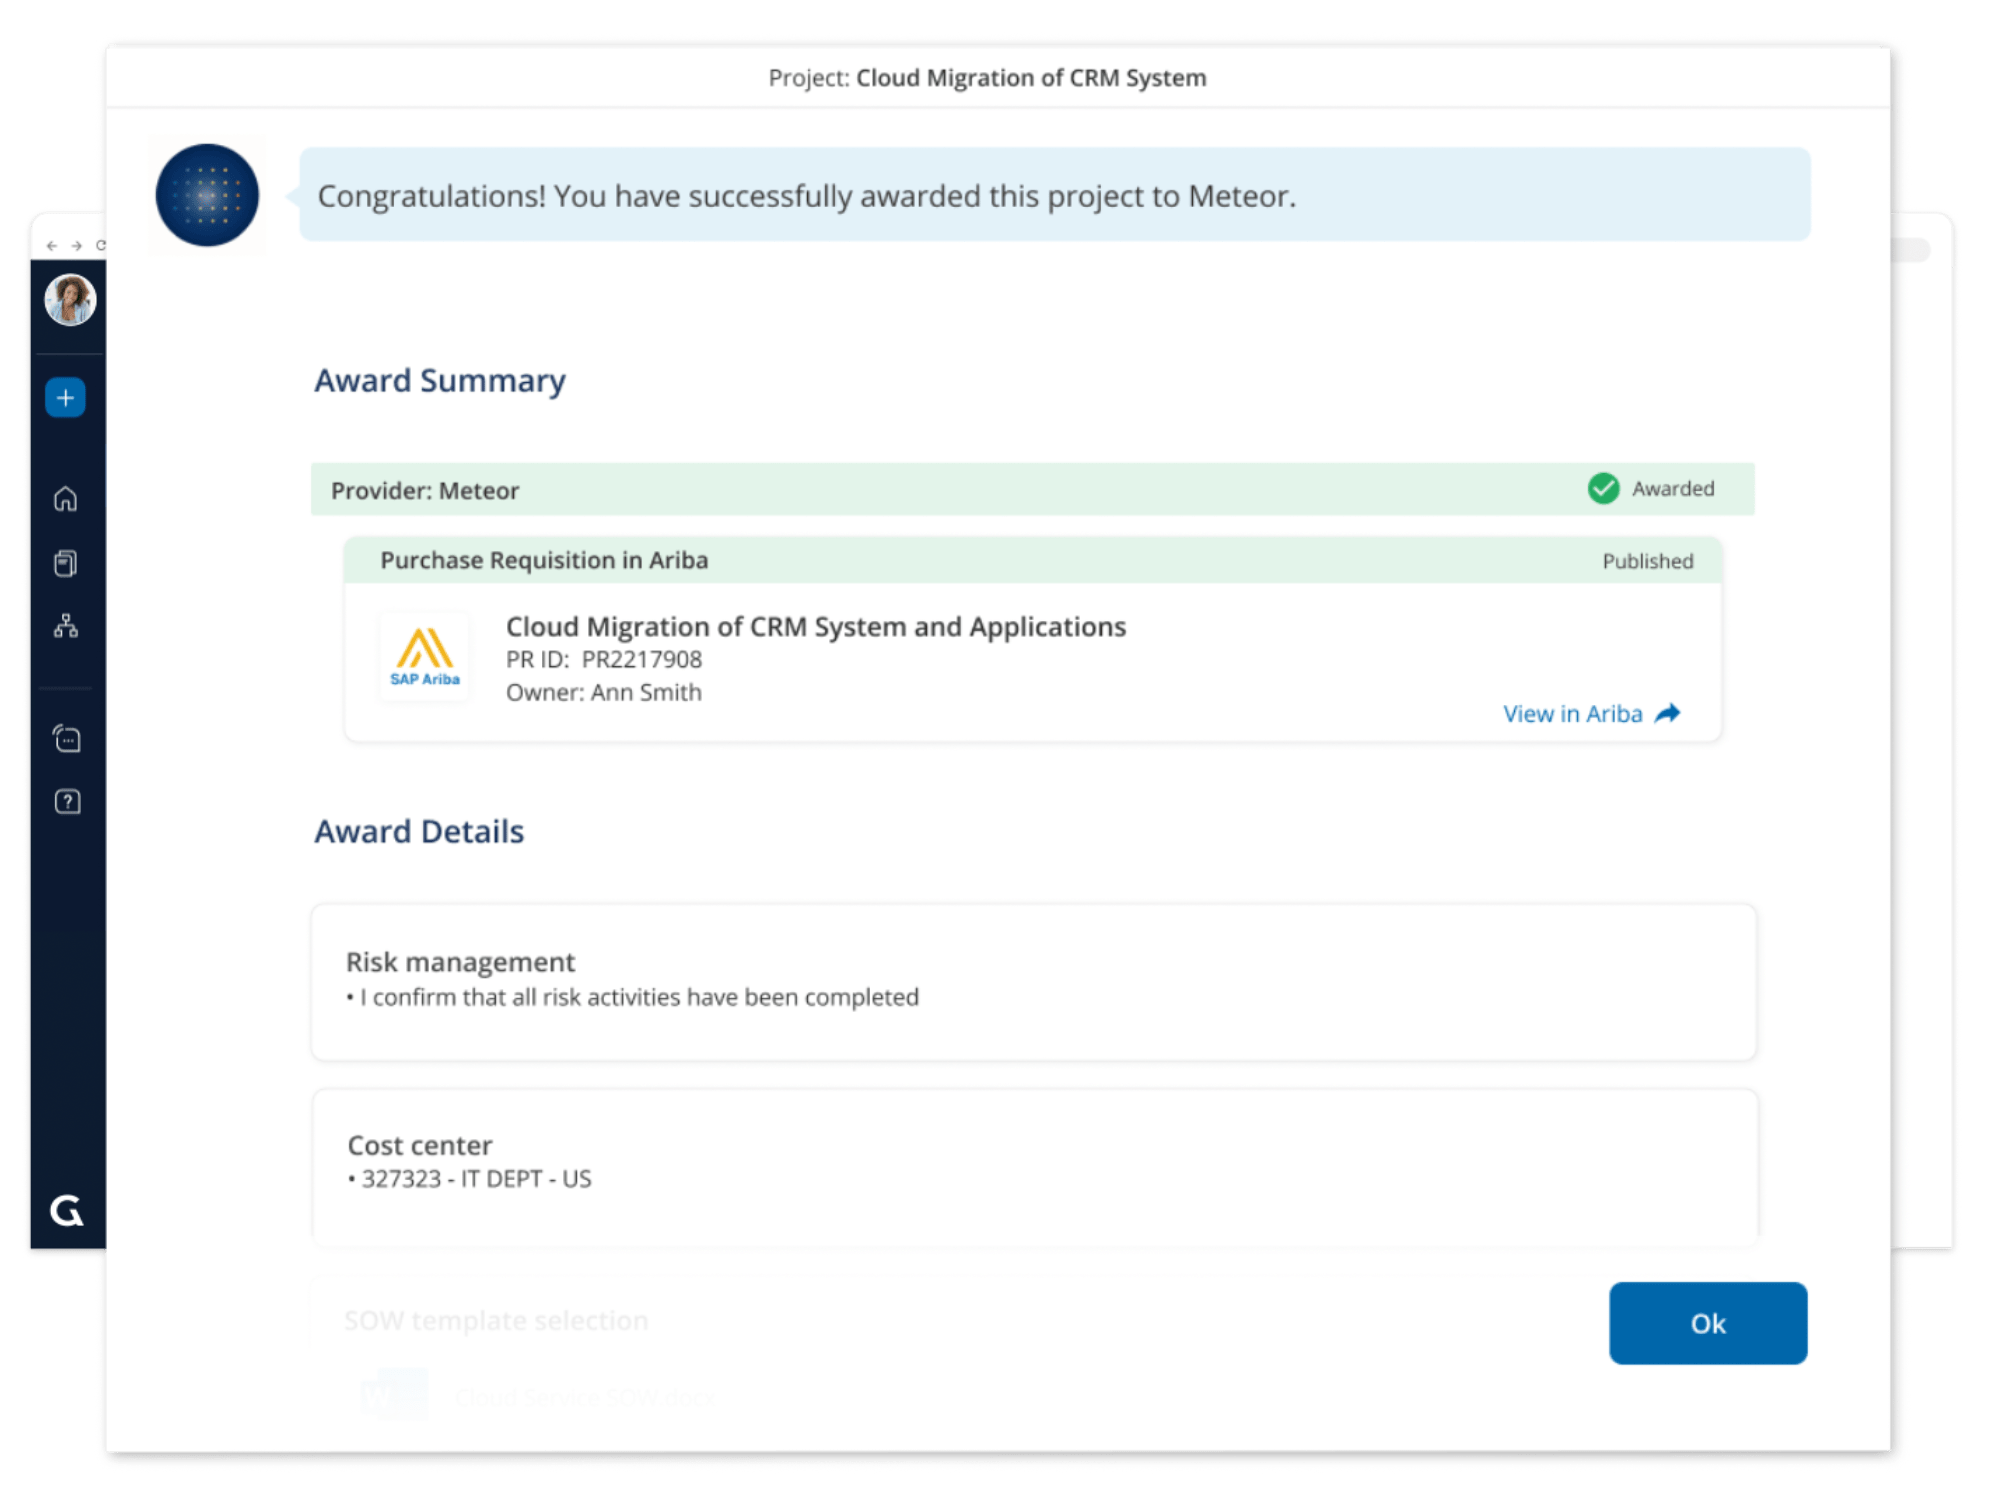Open the chat messages icon in sidebar
The height and width of the screenshot is (1500, 2000).
[x=67, y=739]
